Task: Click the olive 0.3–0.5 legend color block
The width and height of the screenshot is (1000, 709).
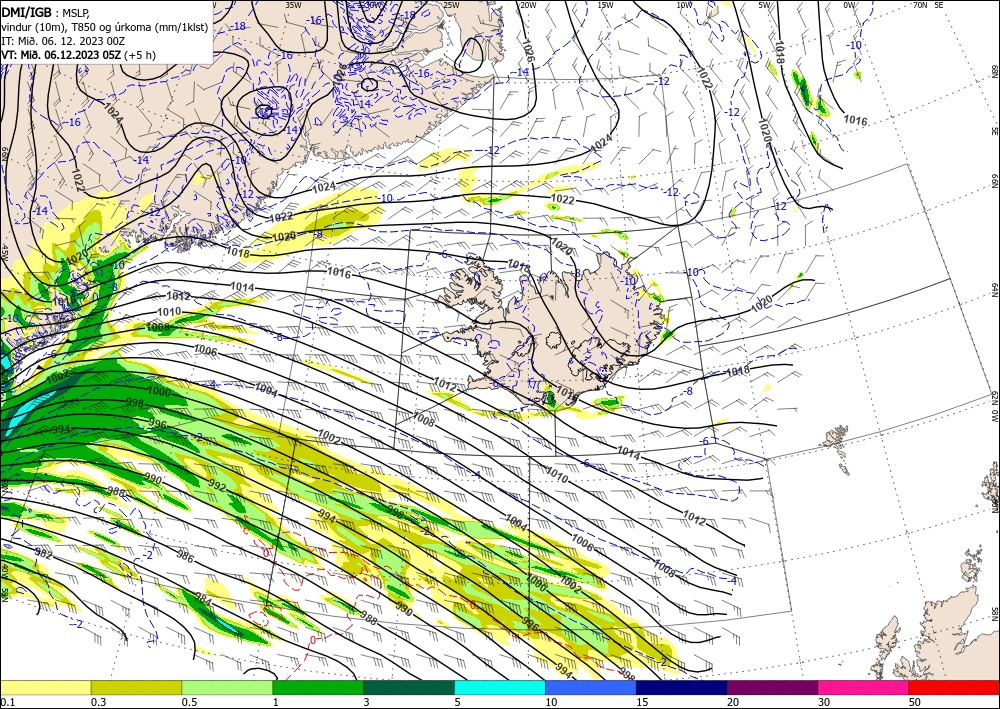Action: pos(136,687)
